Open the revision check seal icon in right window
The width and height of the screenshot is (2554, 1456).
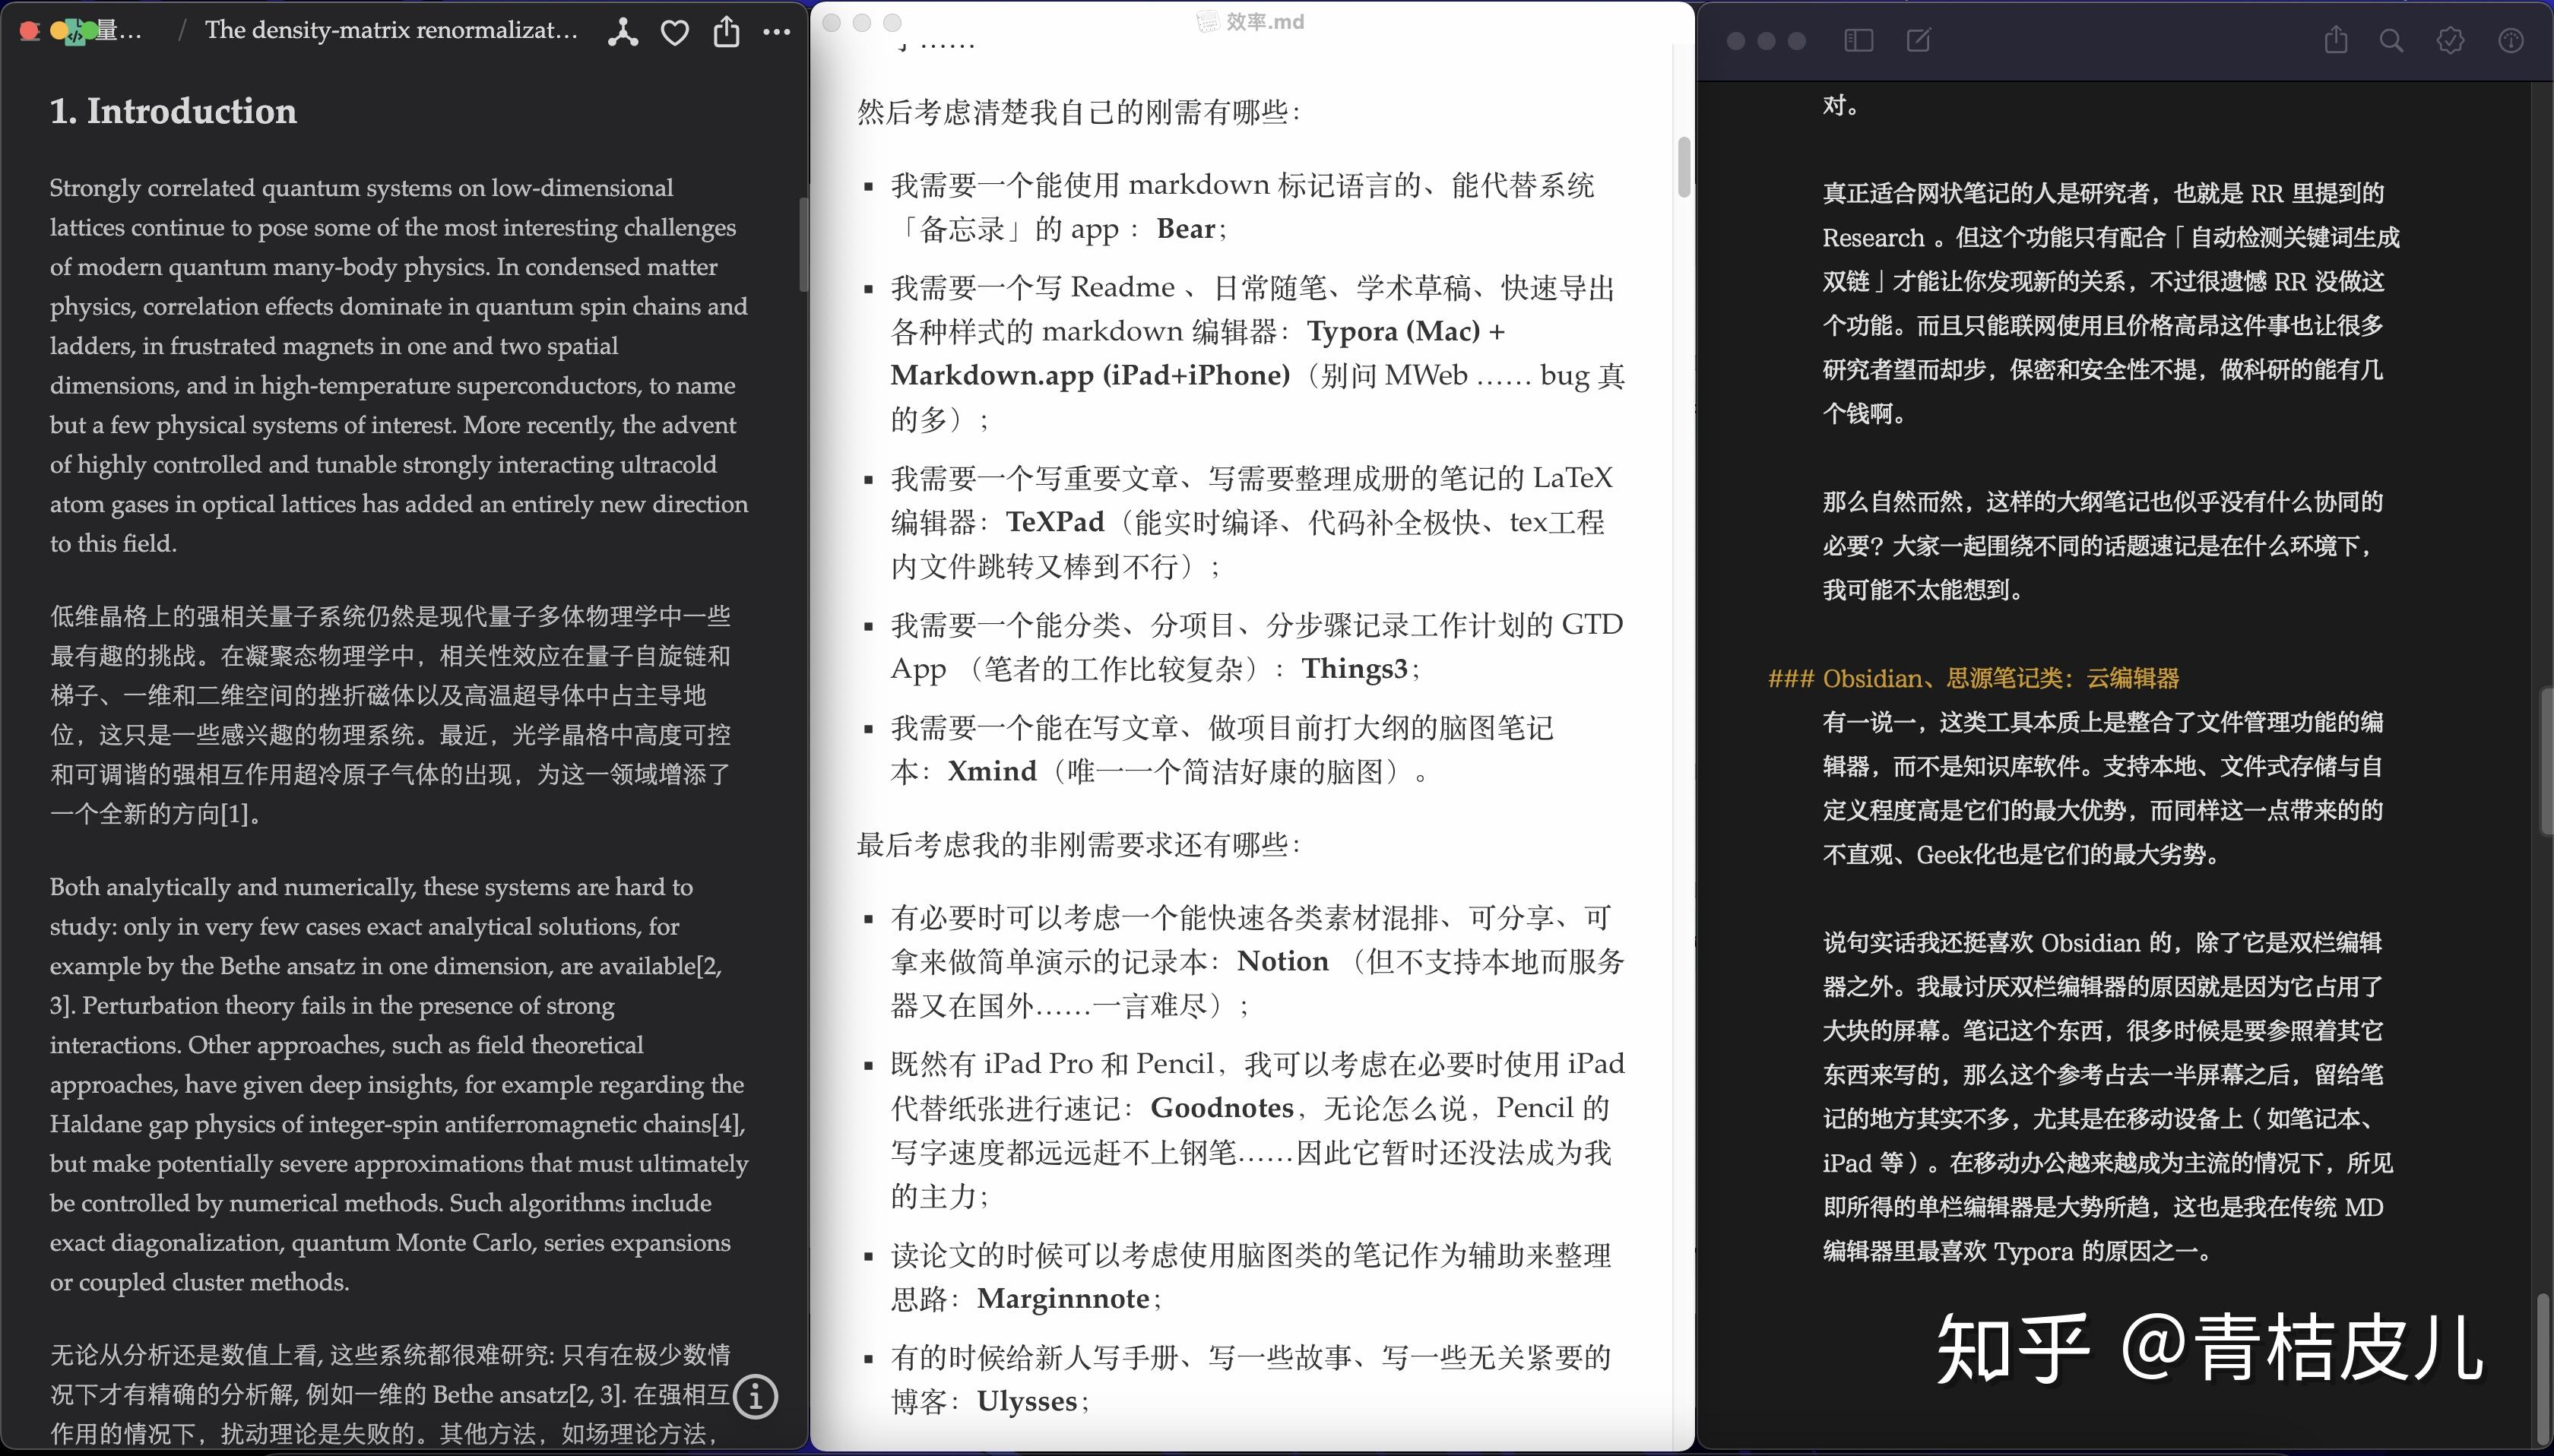2450,40
